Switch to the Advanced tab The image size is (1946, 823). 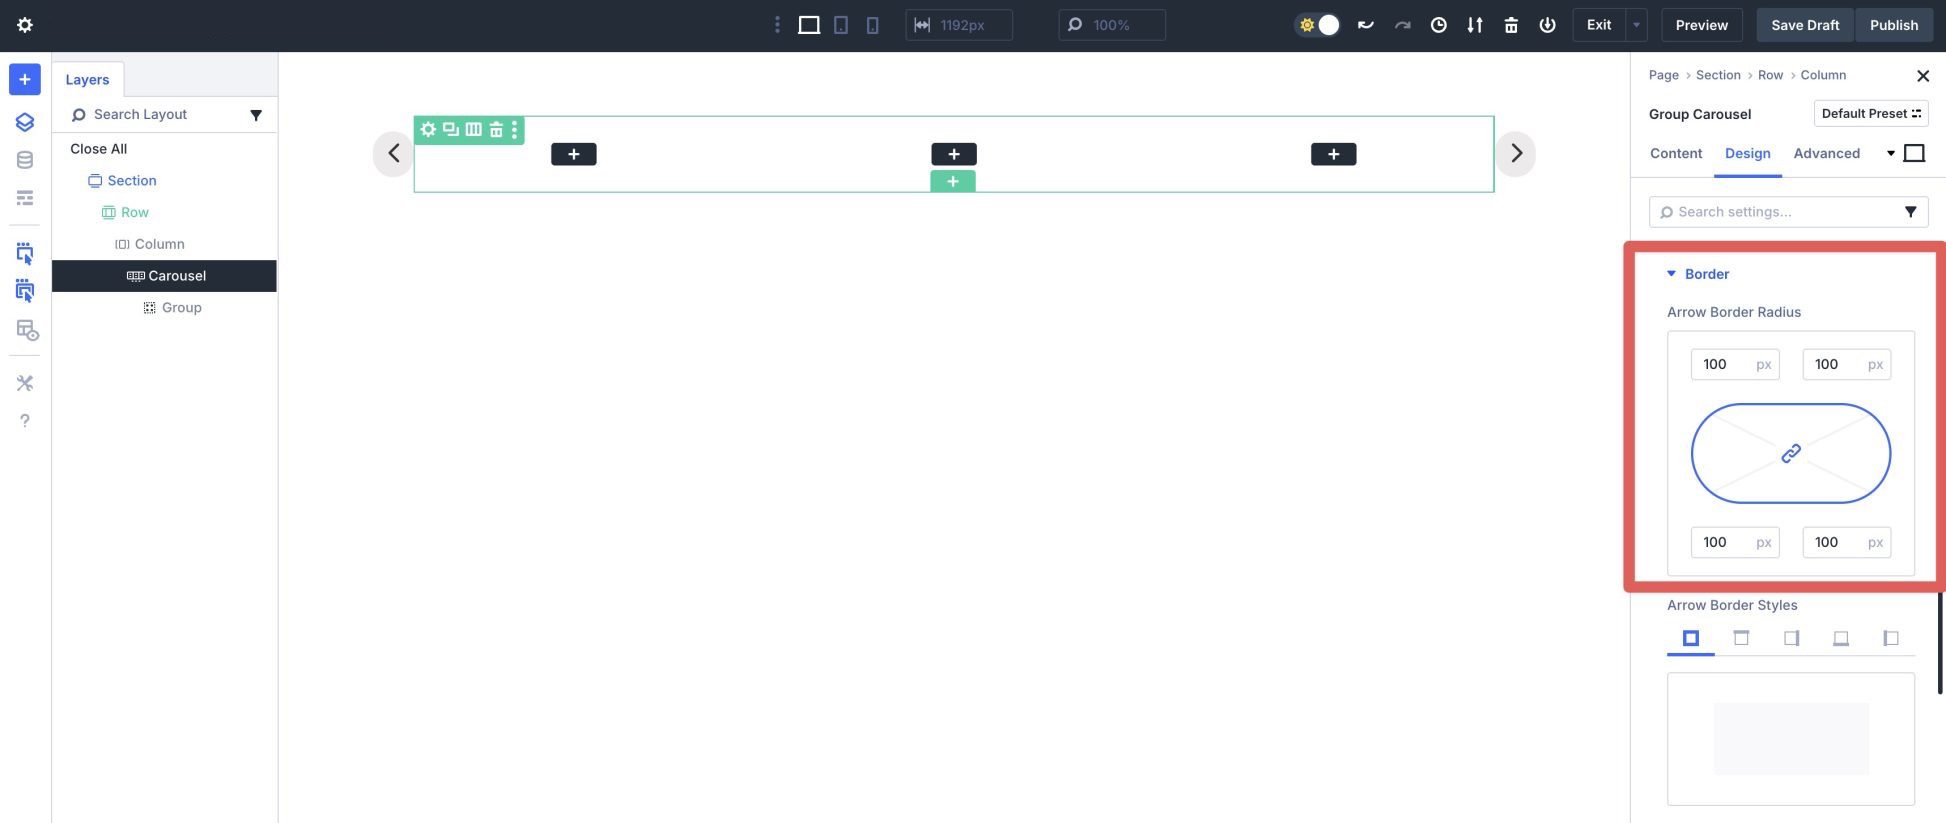click(1826, 153)
